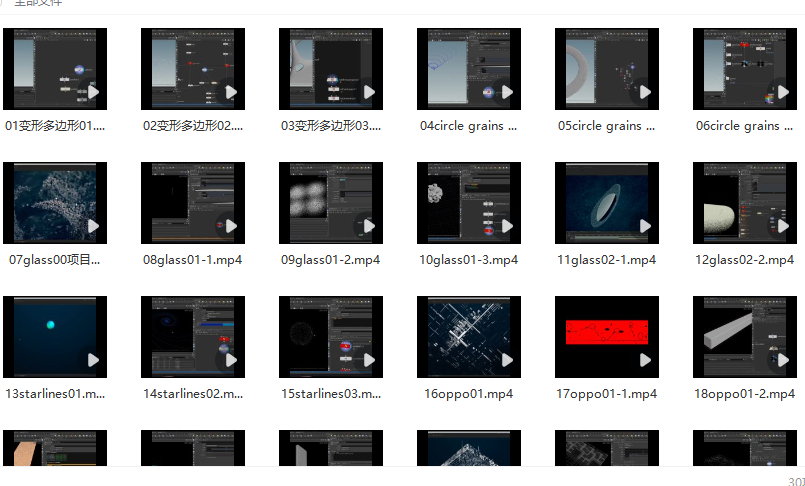Click play icon on 06circle grains video
Viewport: 805px width, 486px height.
click(783, 92)
